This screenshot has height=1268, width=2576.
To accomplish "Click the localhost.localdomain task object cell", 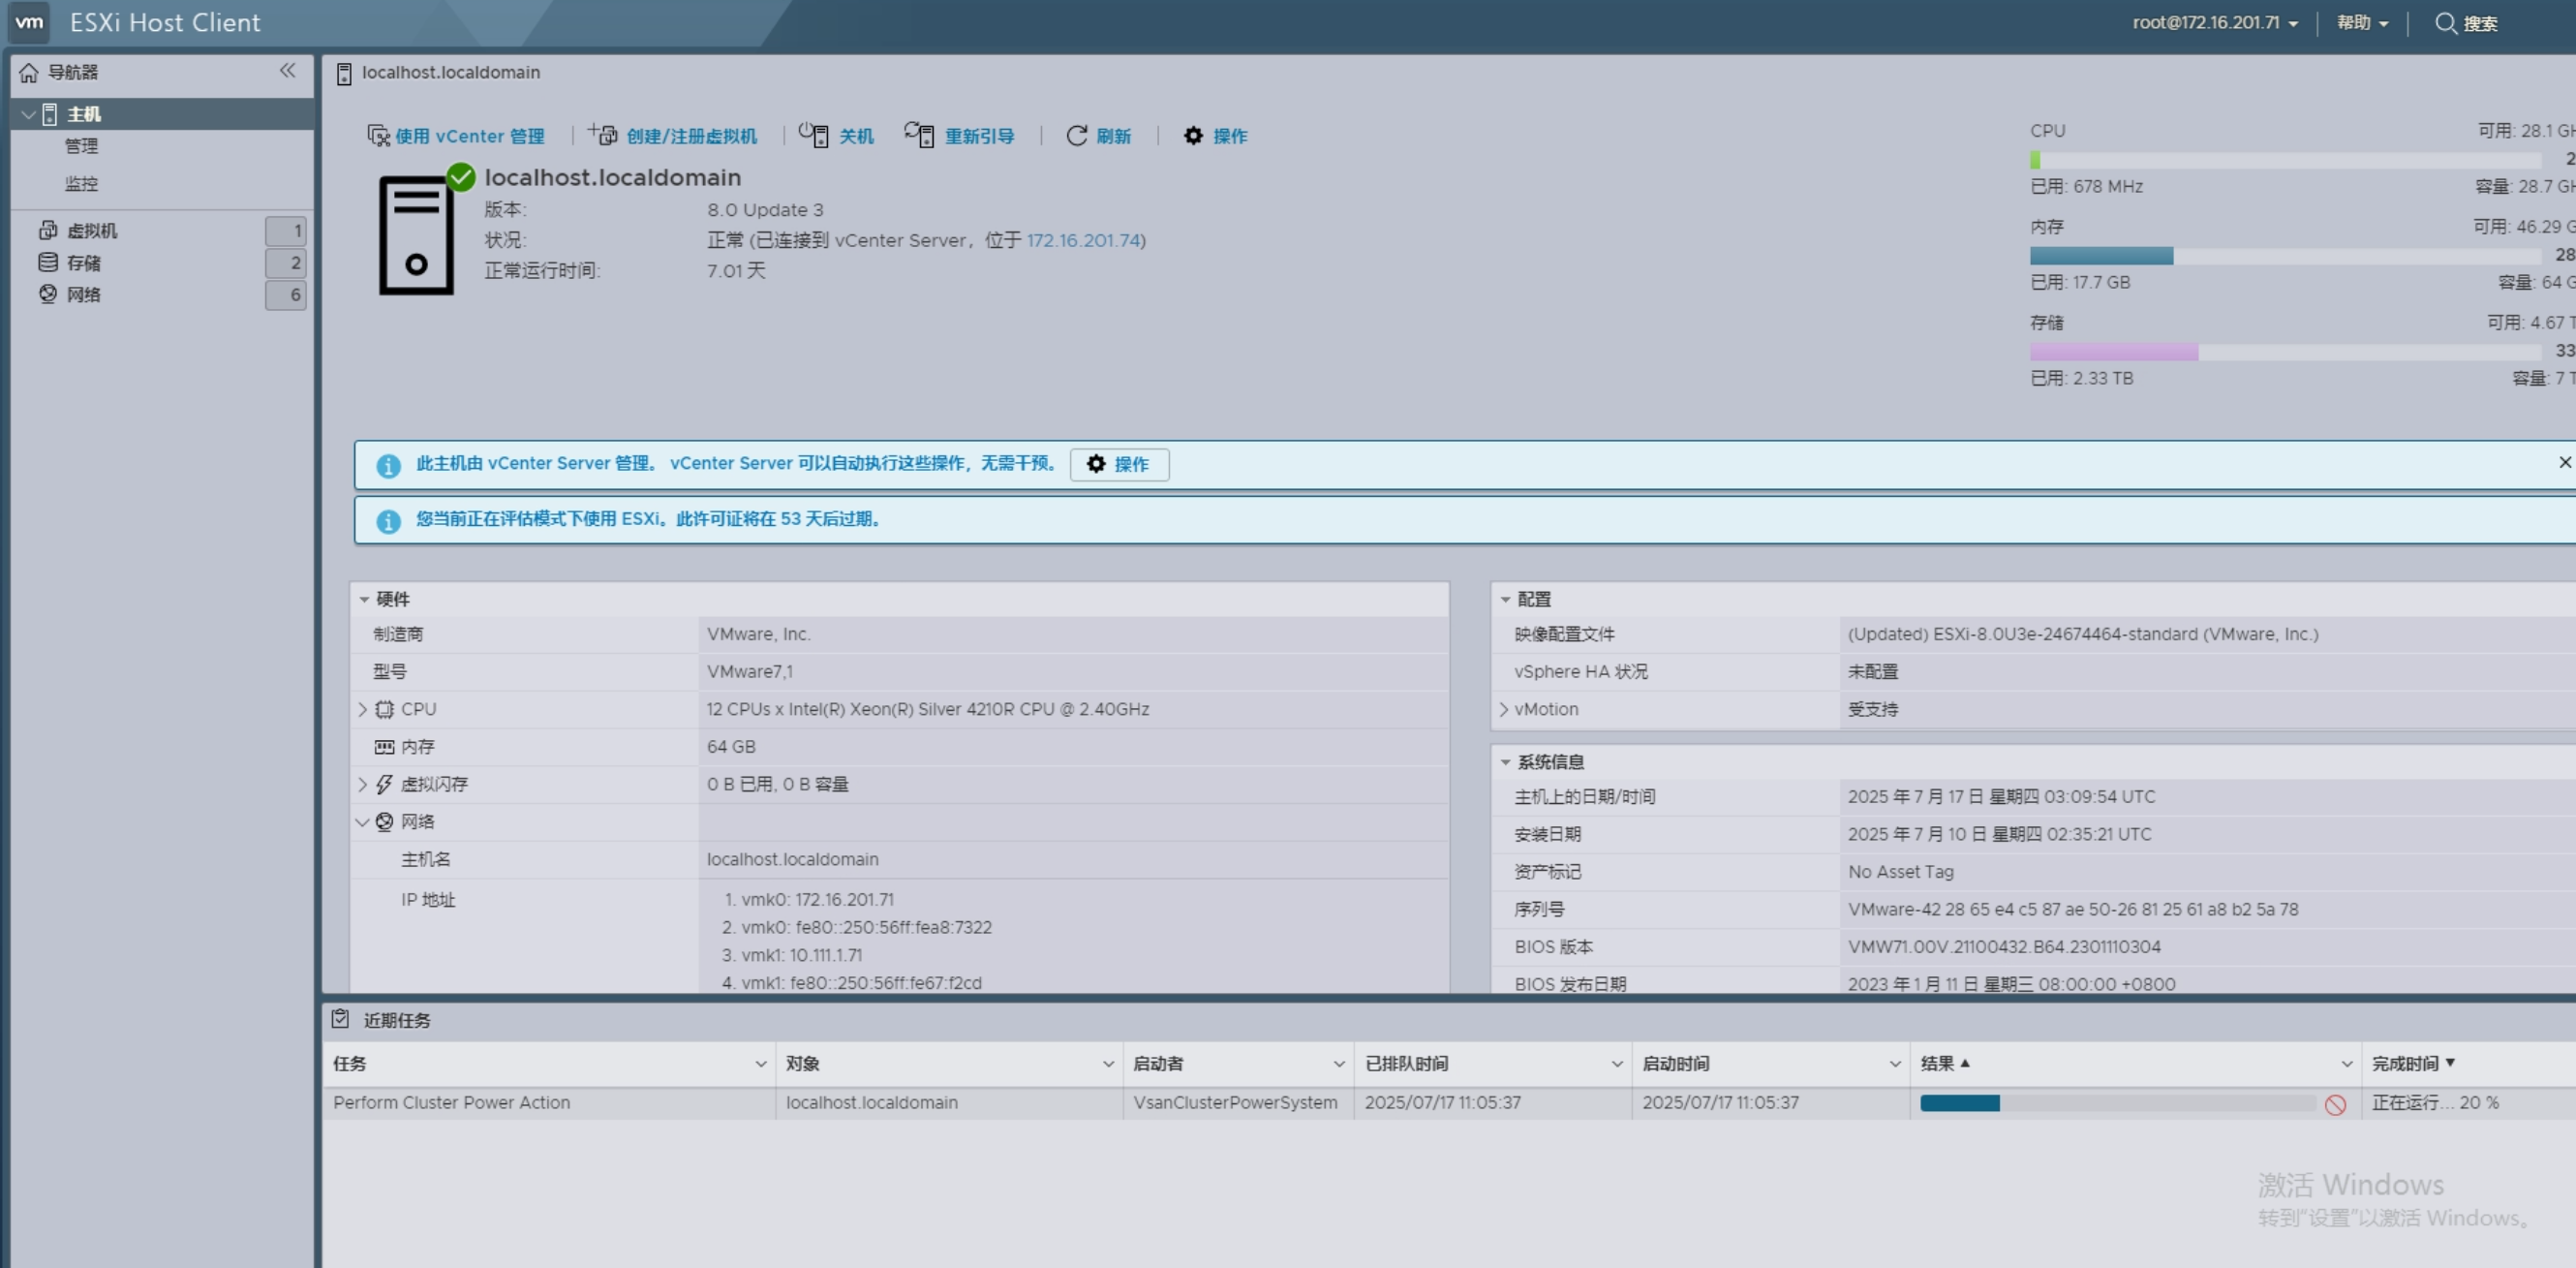I will [x=872, y=1102].
